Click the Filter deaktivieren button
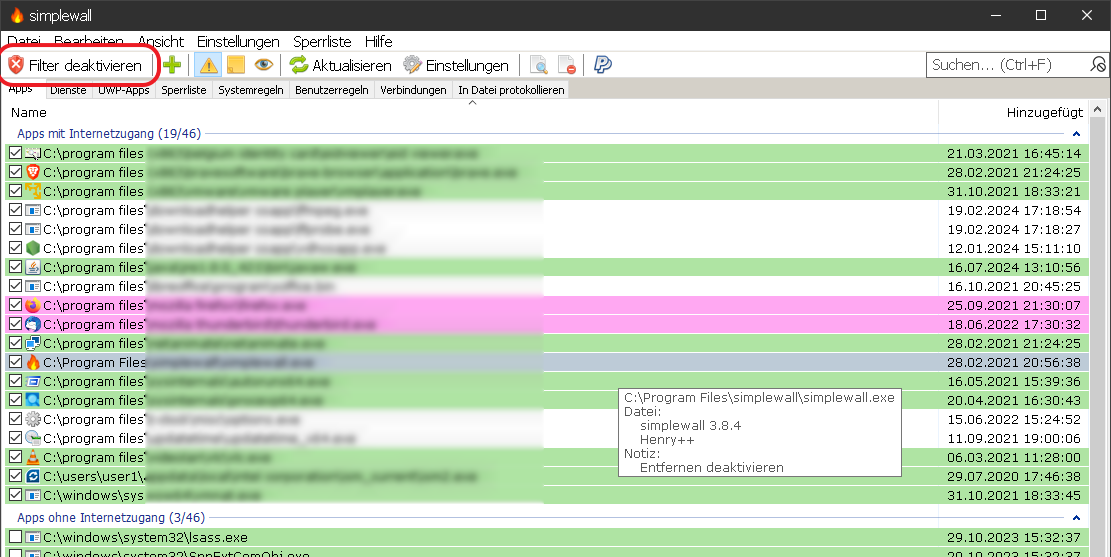Viewport: 1111px width, 557px height. tap(76, 65)
